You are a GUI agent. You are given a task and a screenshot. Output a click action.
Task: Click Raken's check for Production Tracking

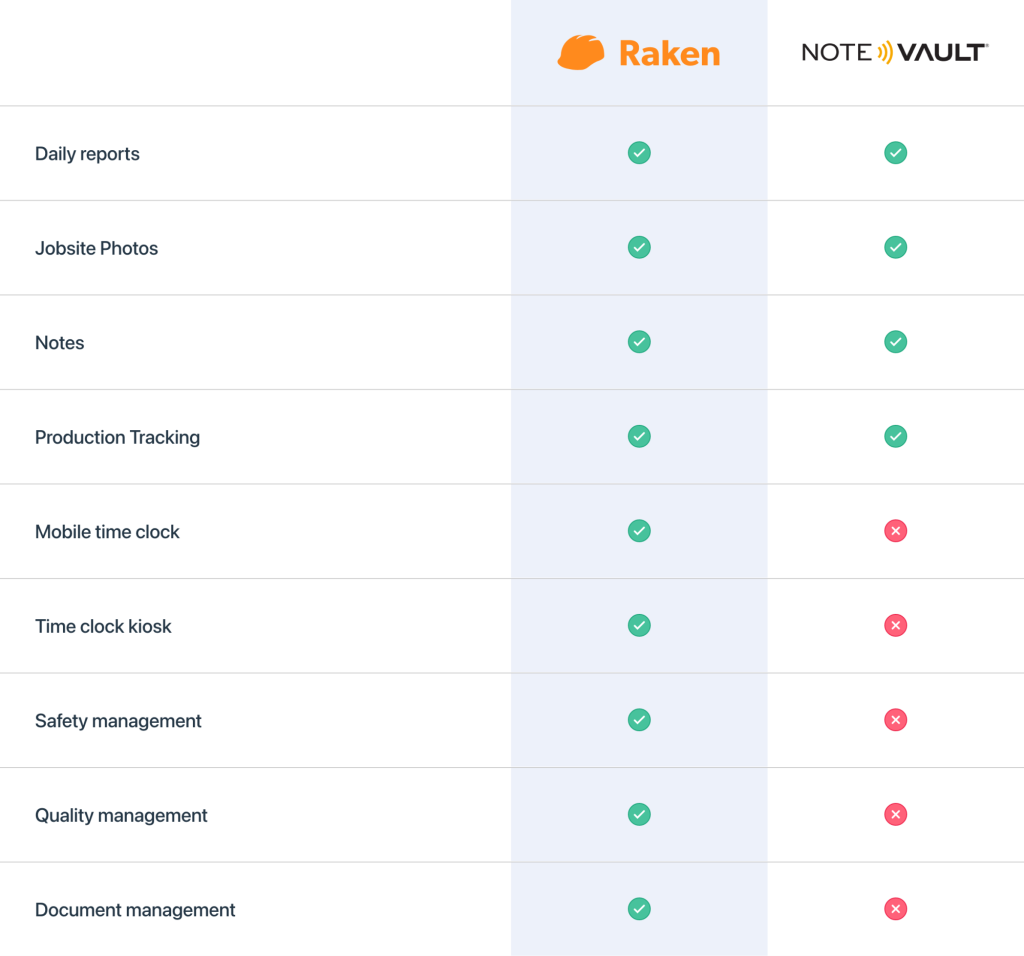click(x=639, y=436)
